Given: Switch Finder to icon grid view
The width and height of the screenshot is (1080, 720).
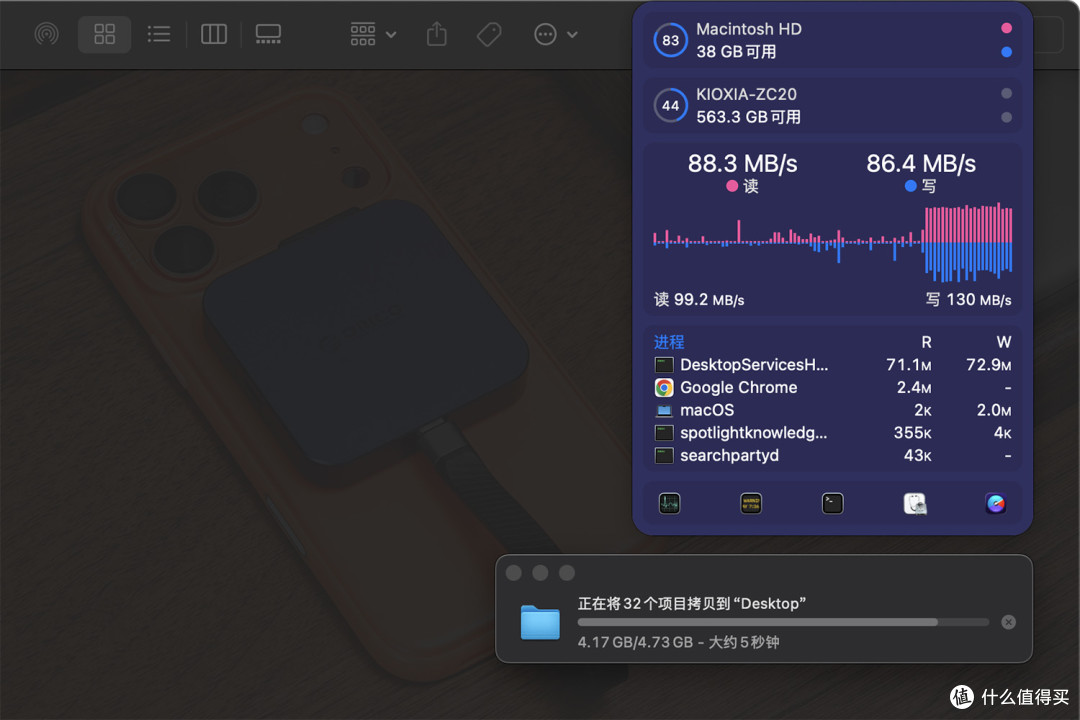Looking at the screenshot, I should coord(105,34).
